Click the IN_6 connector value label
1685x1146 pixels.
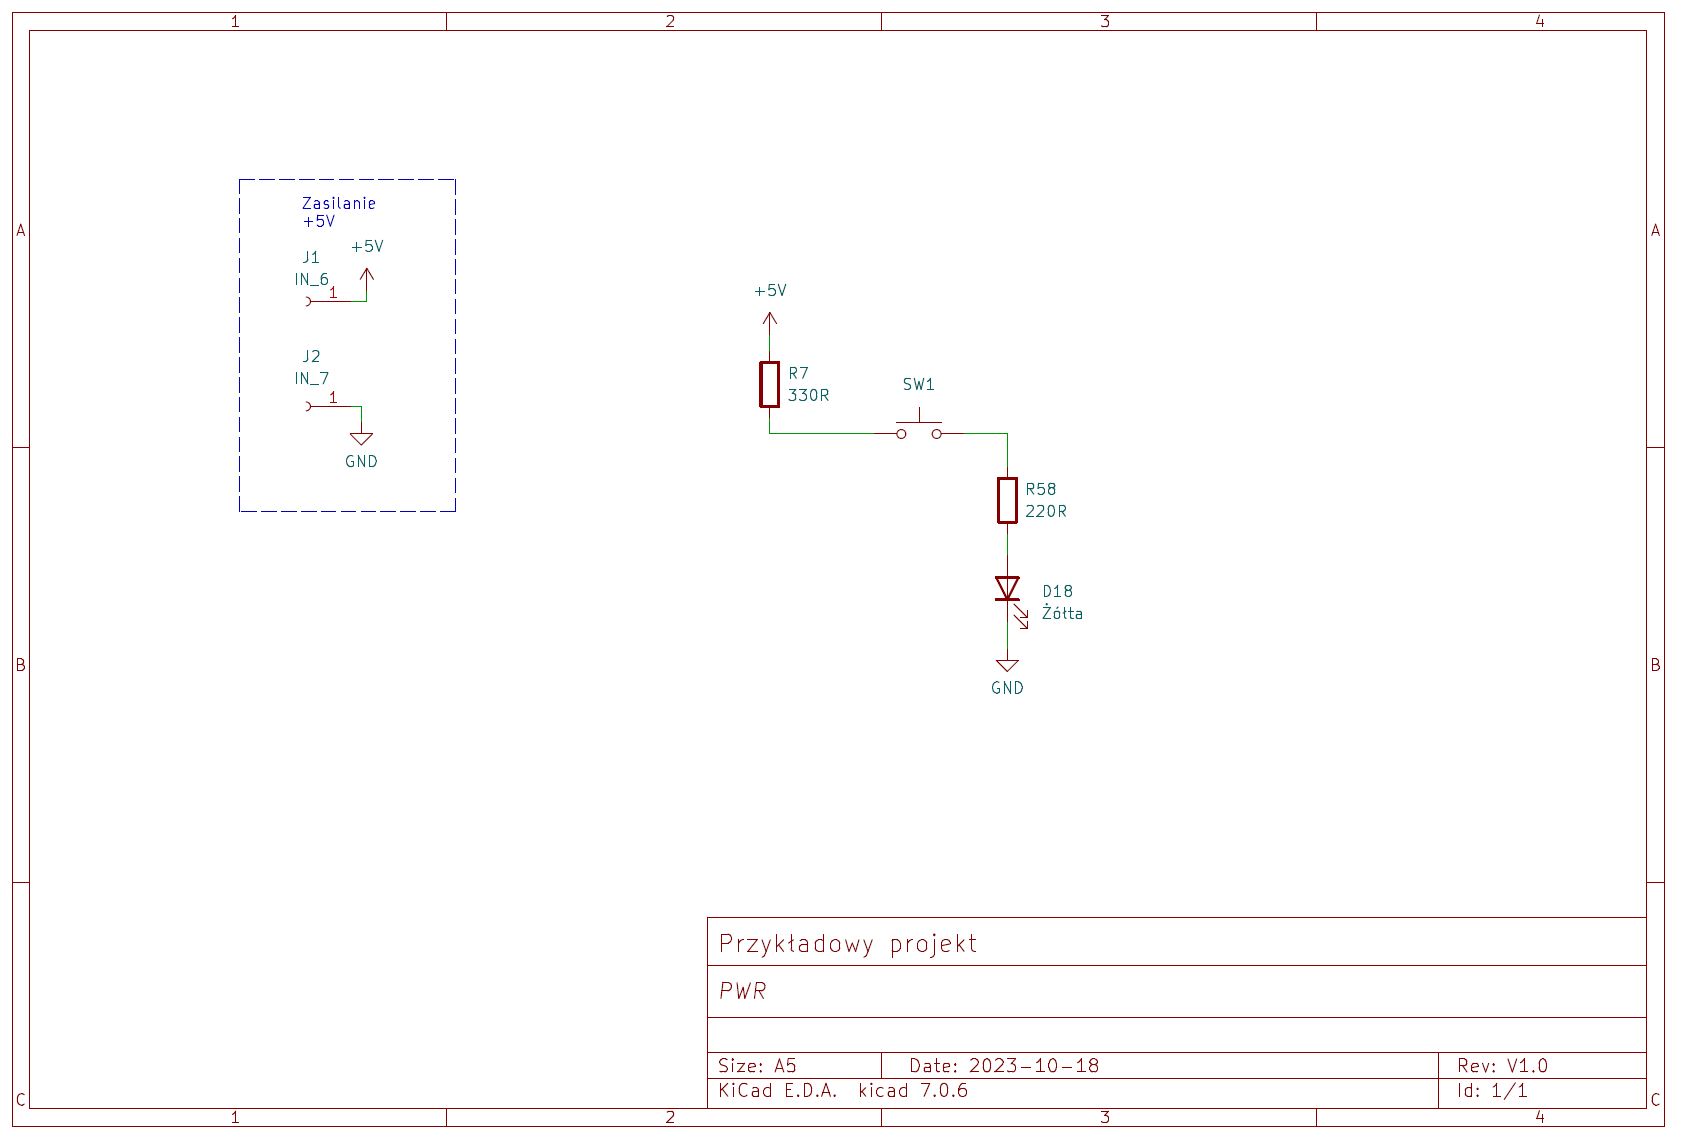click(311, 280)
